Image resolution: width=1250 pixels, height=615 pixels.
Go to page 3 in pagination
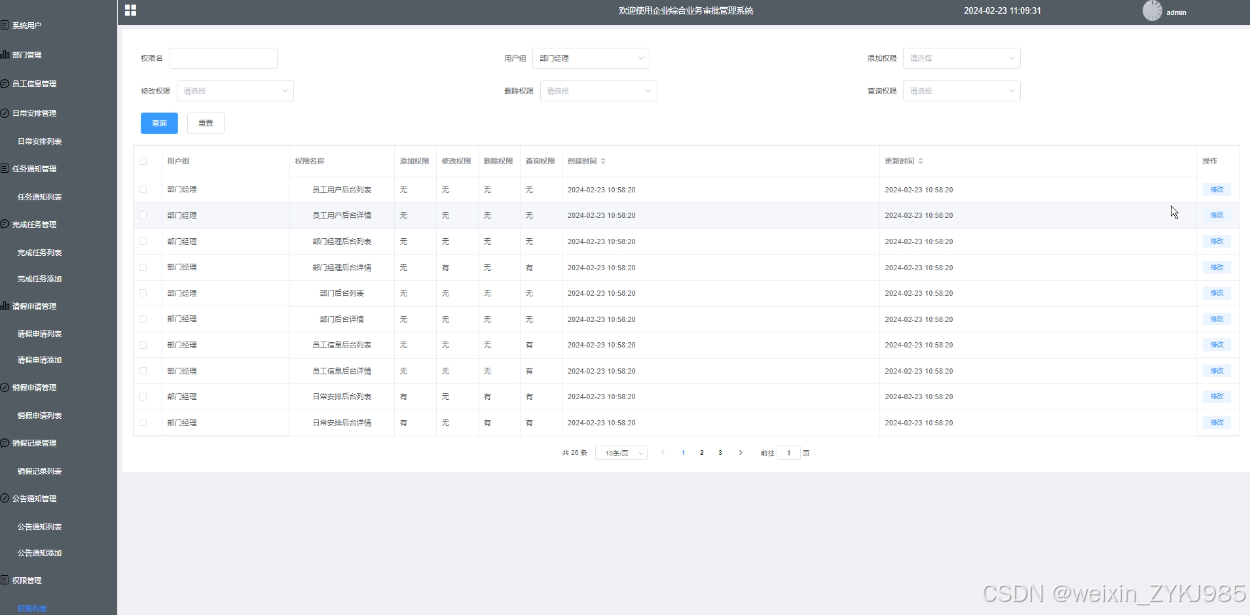pos(721,453)
